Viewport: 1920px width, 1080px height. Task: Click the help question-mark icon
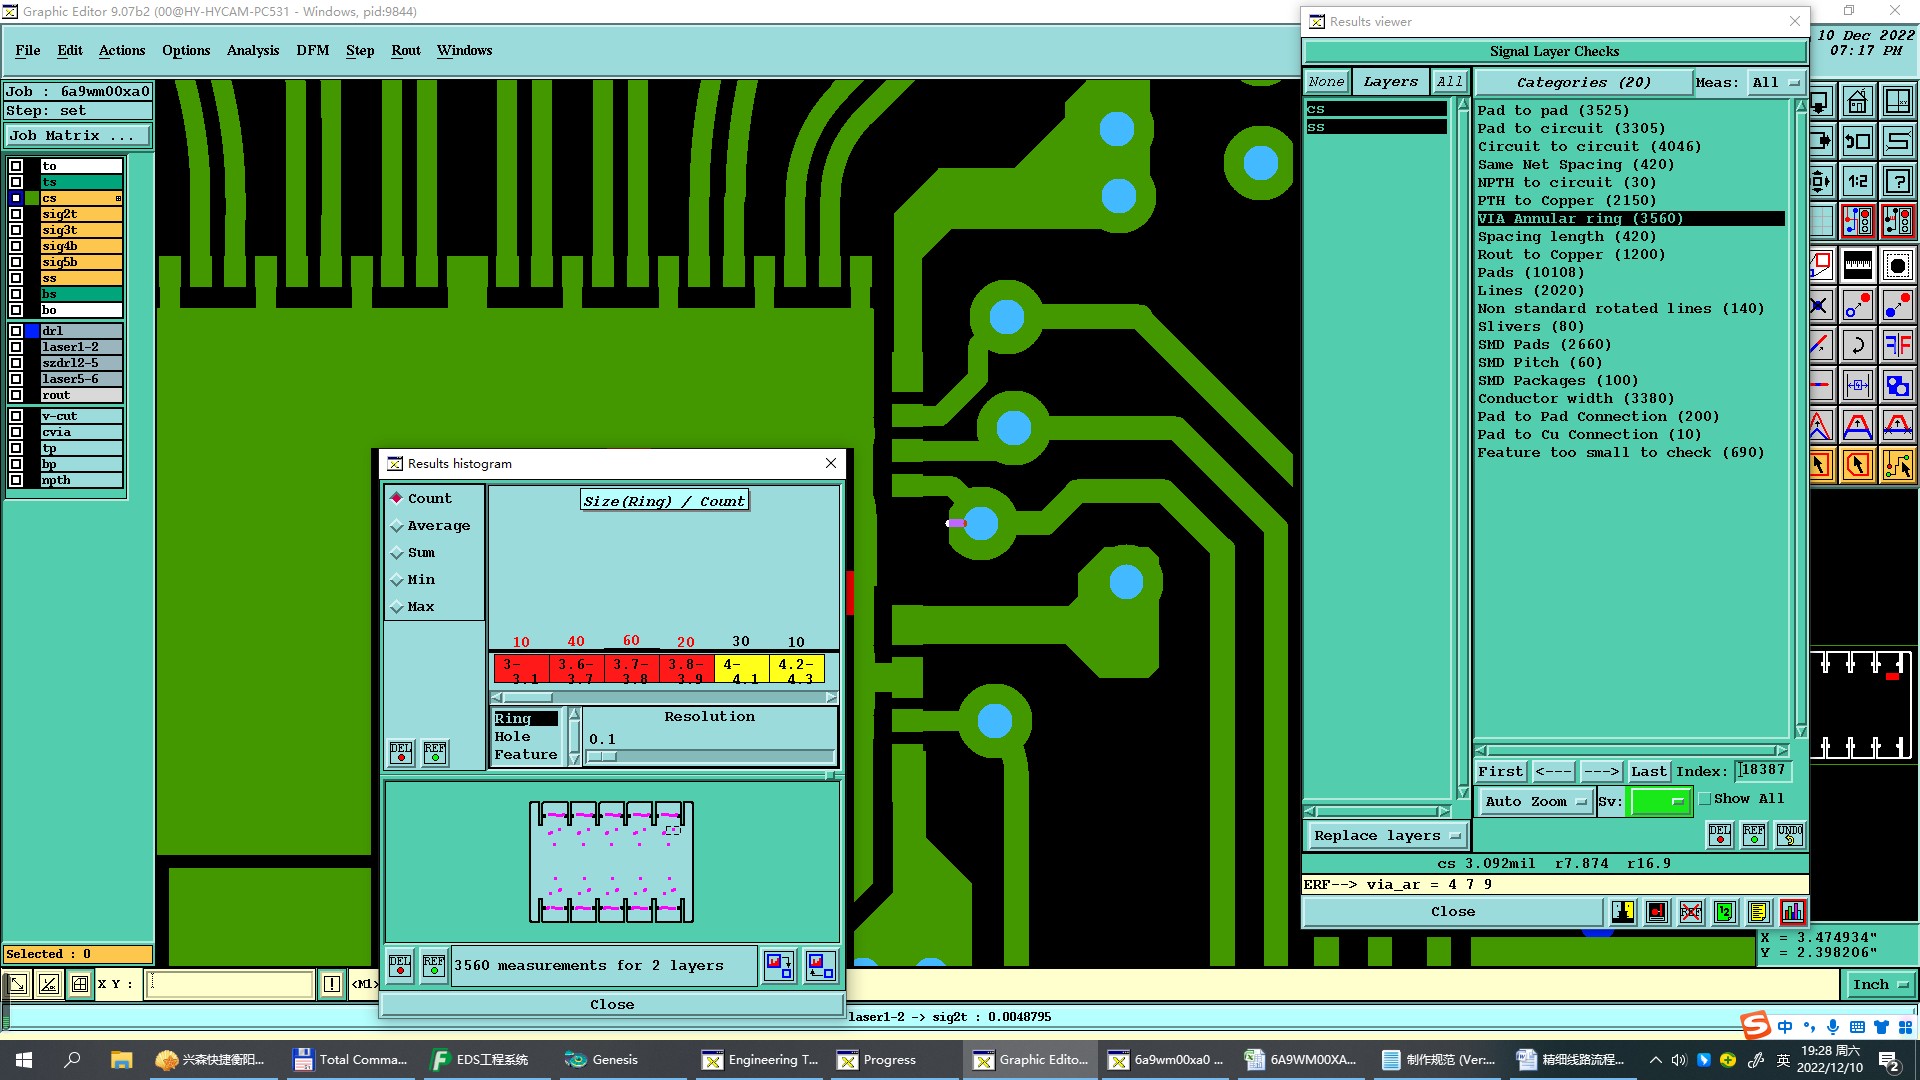[x=1897, y=182]
